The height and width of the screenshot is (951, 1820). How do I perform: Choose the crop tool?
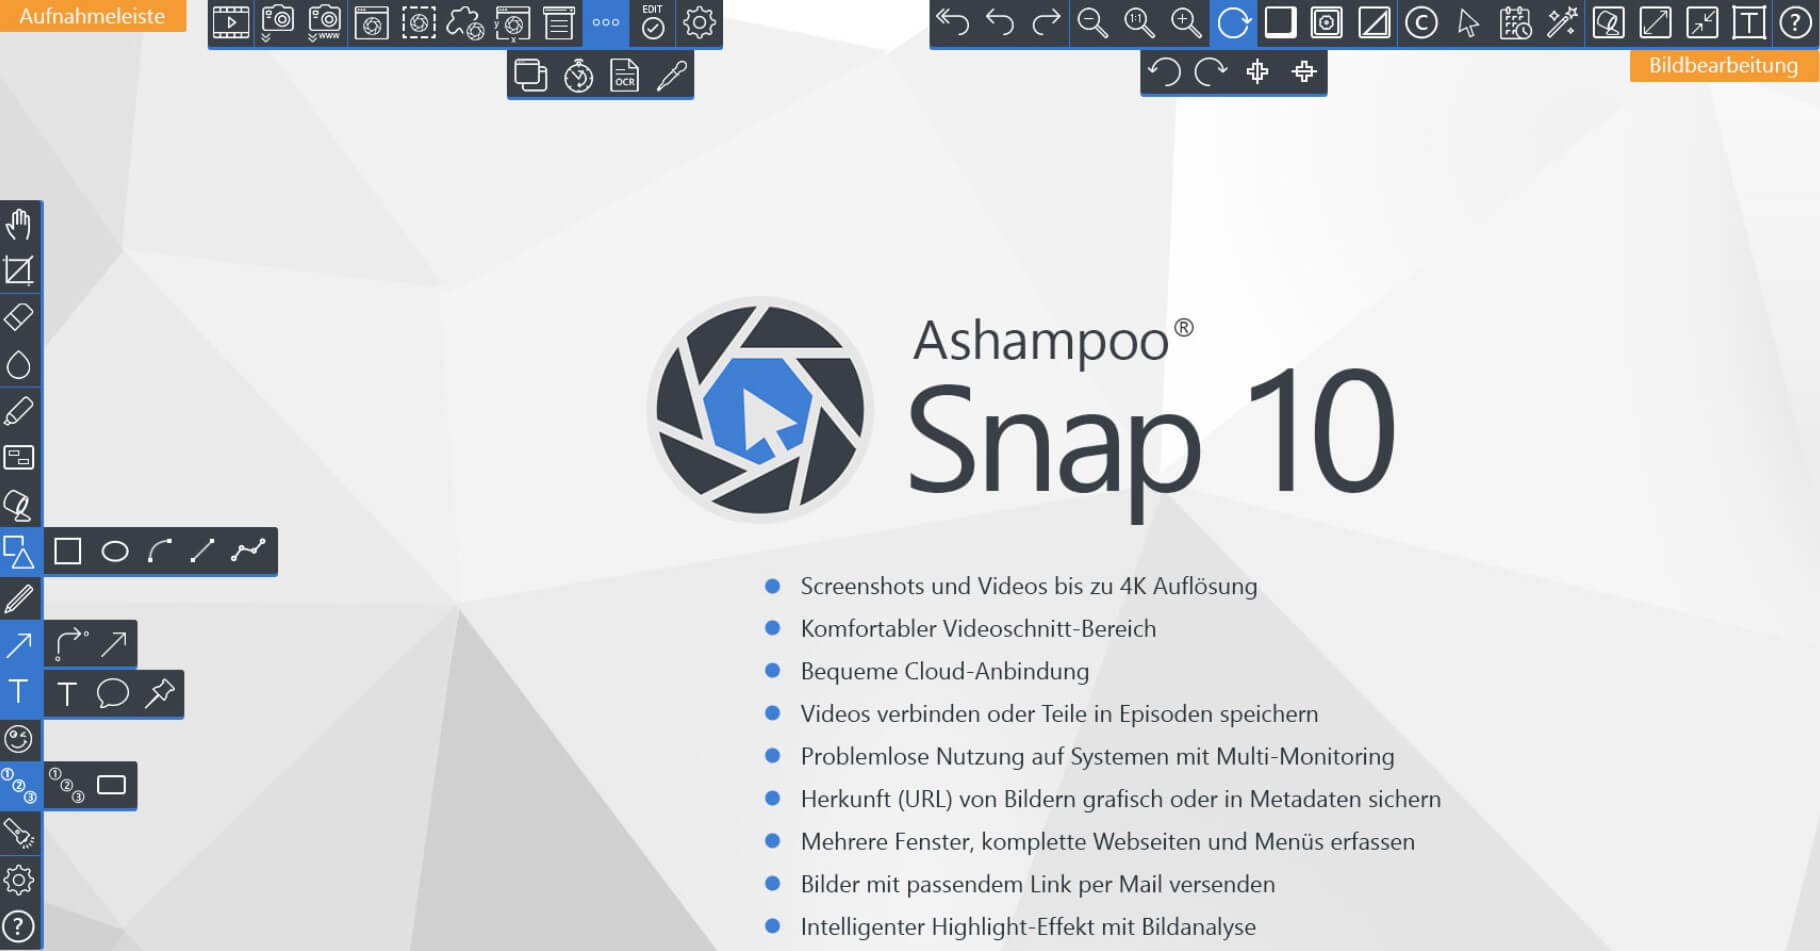pyautogui.click(x=19, y=270)
